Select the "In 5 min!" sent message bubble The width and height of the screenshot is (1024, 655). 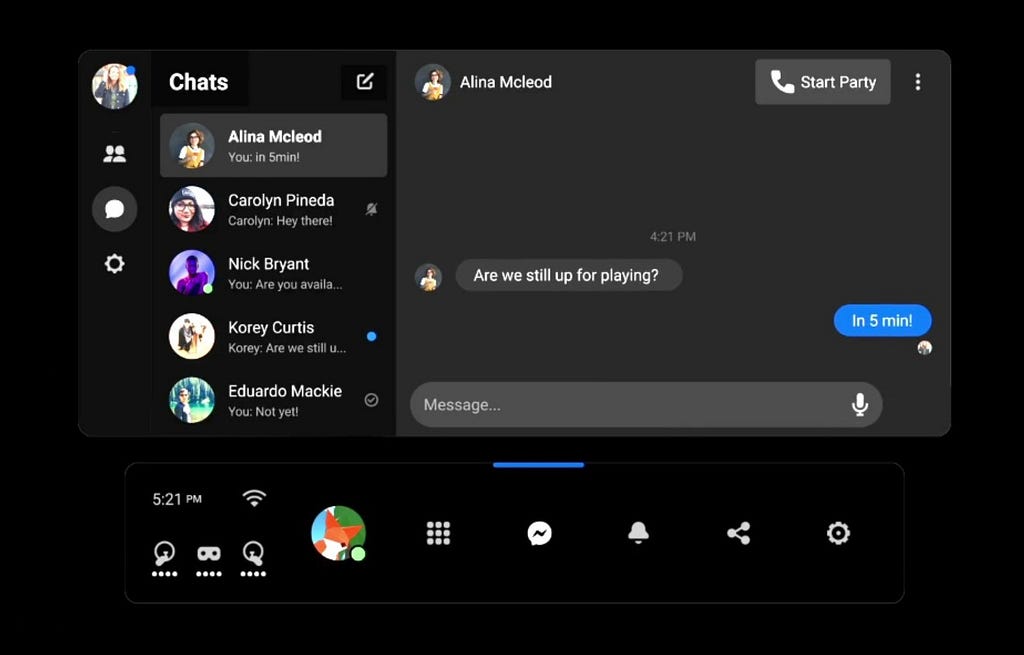click(882, 321)
